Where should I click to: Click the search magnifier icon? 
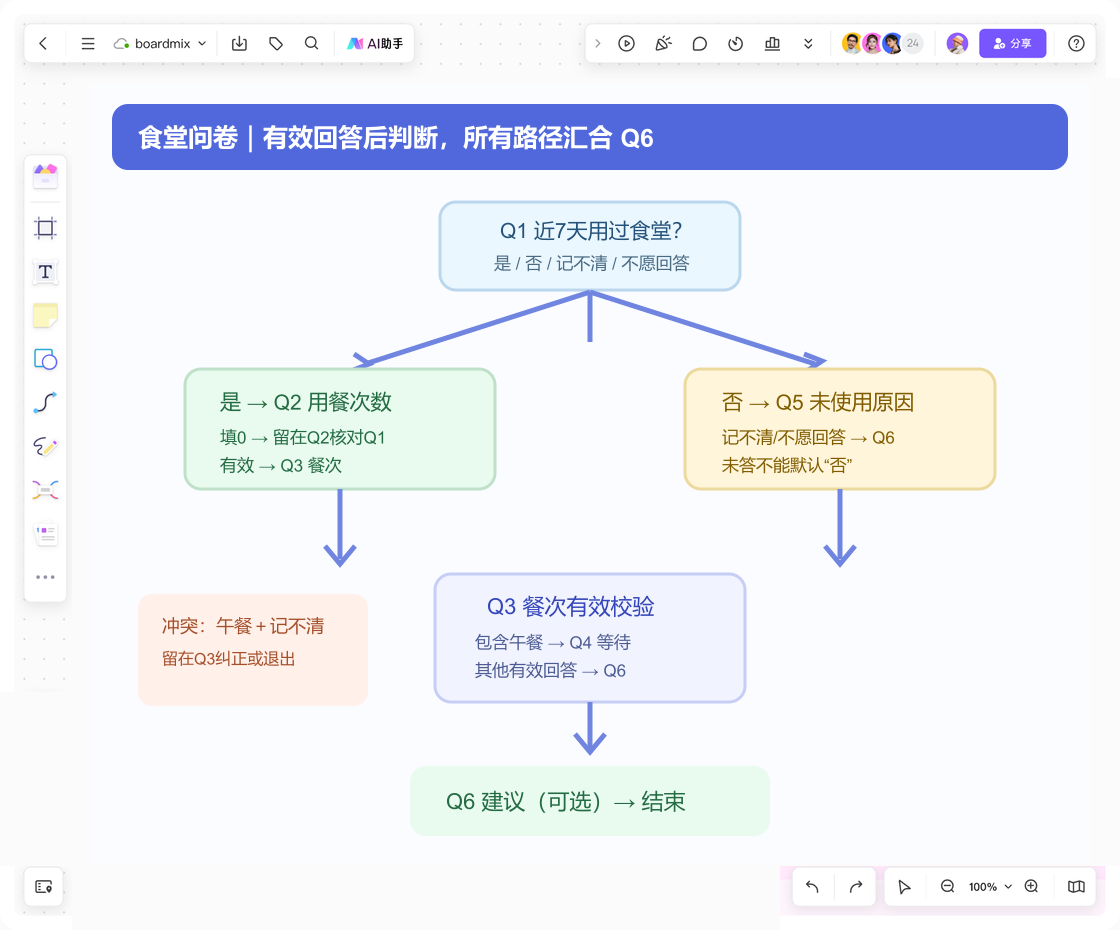pyautogui.click(x=311, y=44)
